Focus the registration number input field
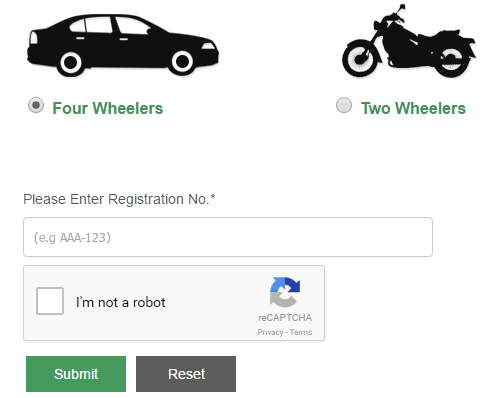The width and height of the screenshot is (485, 398). click(228, 237)
